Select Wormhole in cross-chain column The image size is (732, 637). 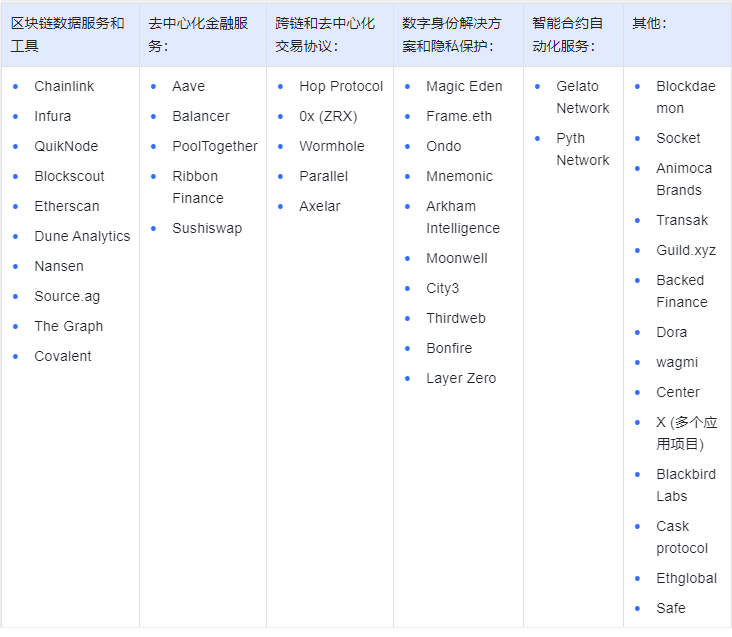point(331,147)
